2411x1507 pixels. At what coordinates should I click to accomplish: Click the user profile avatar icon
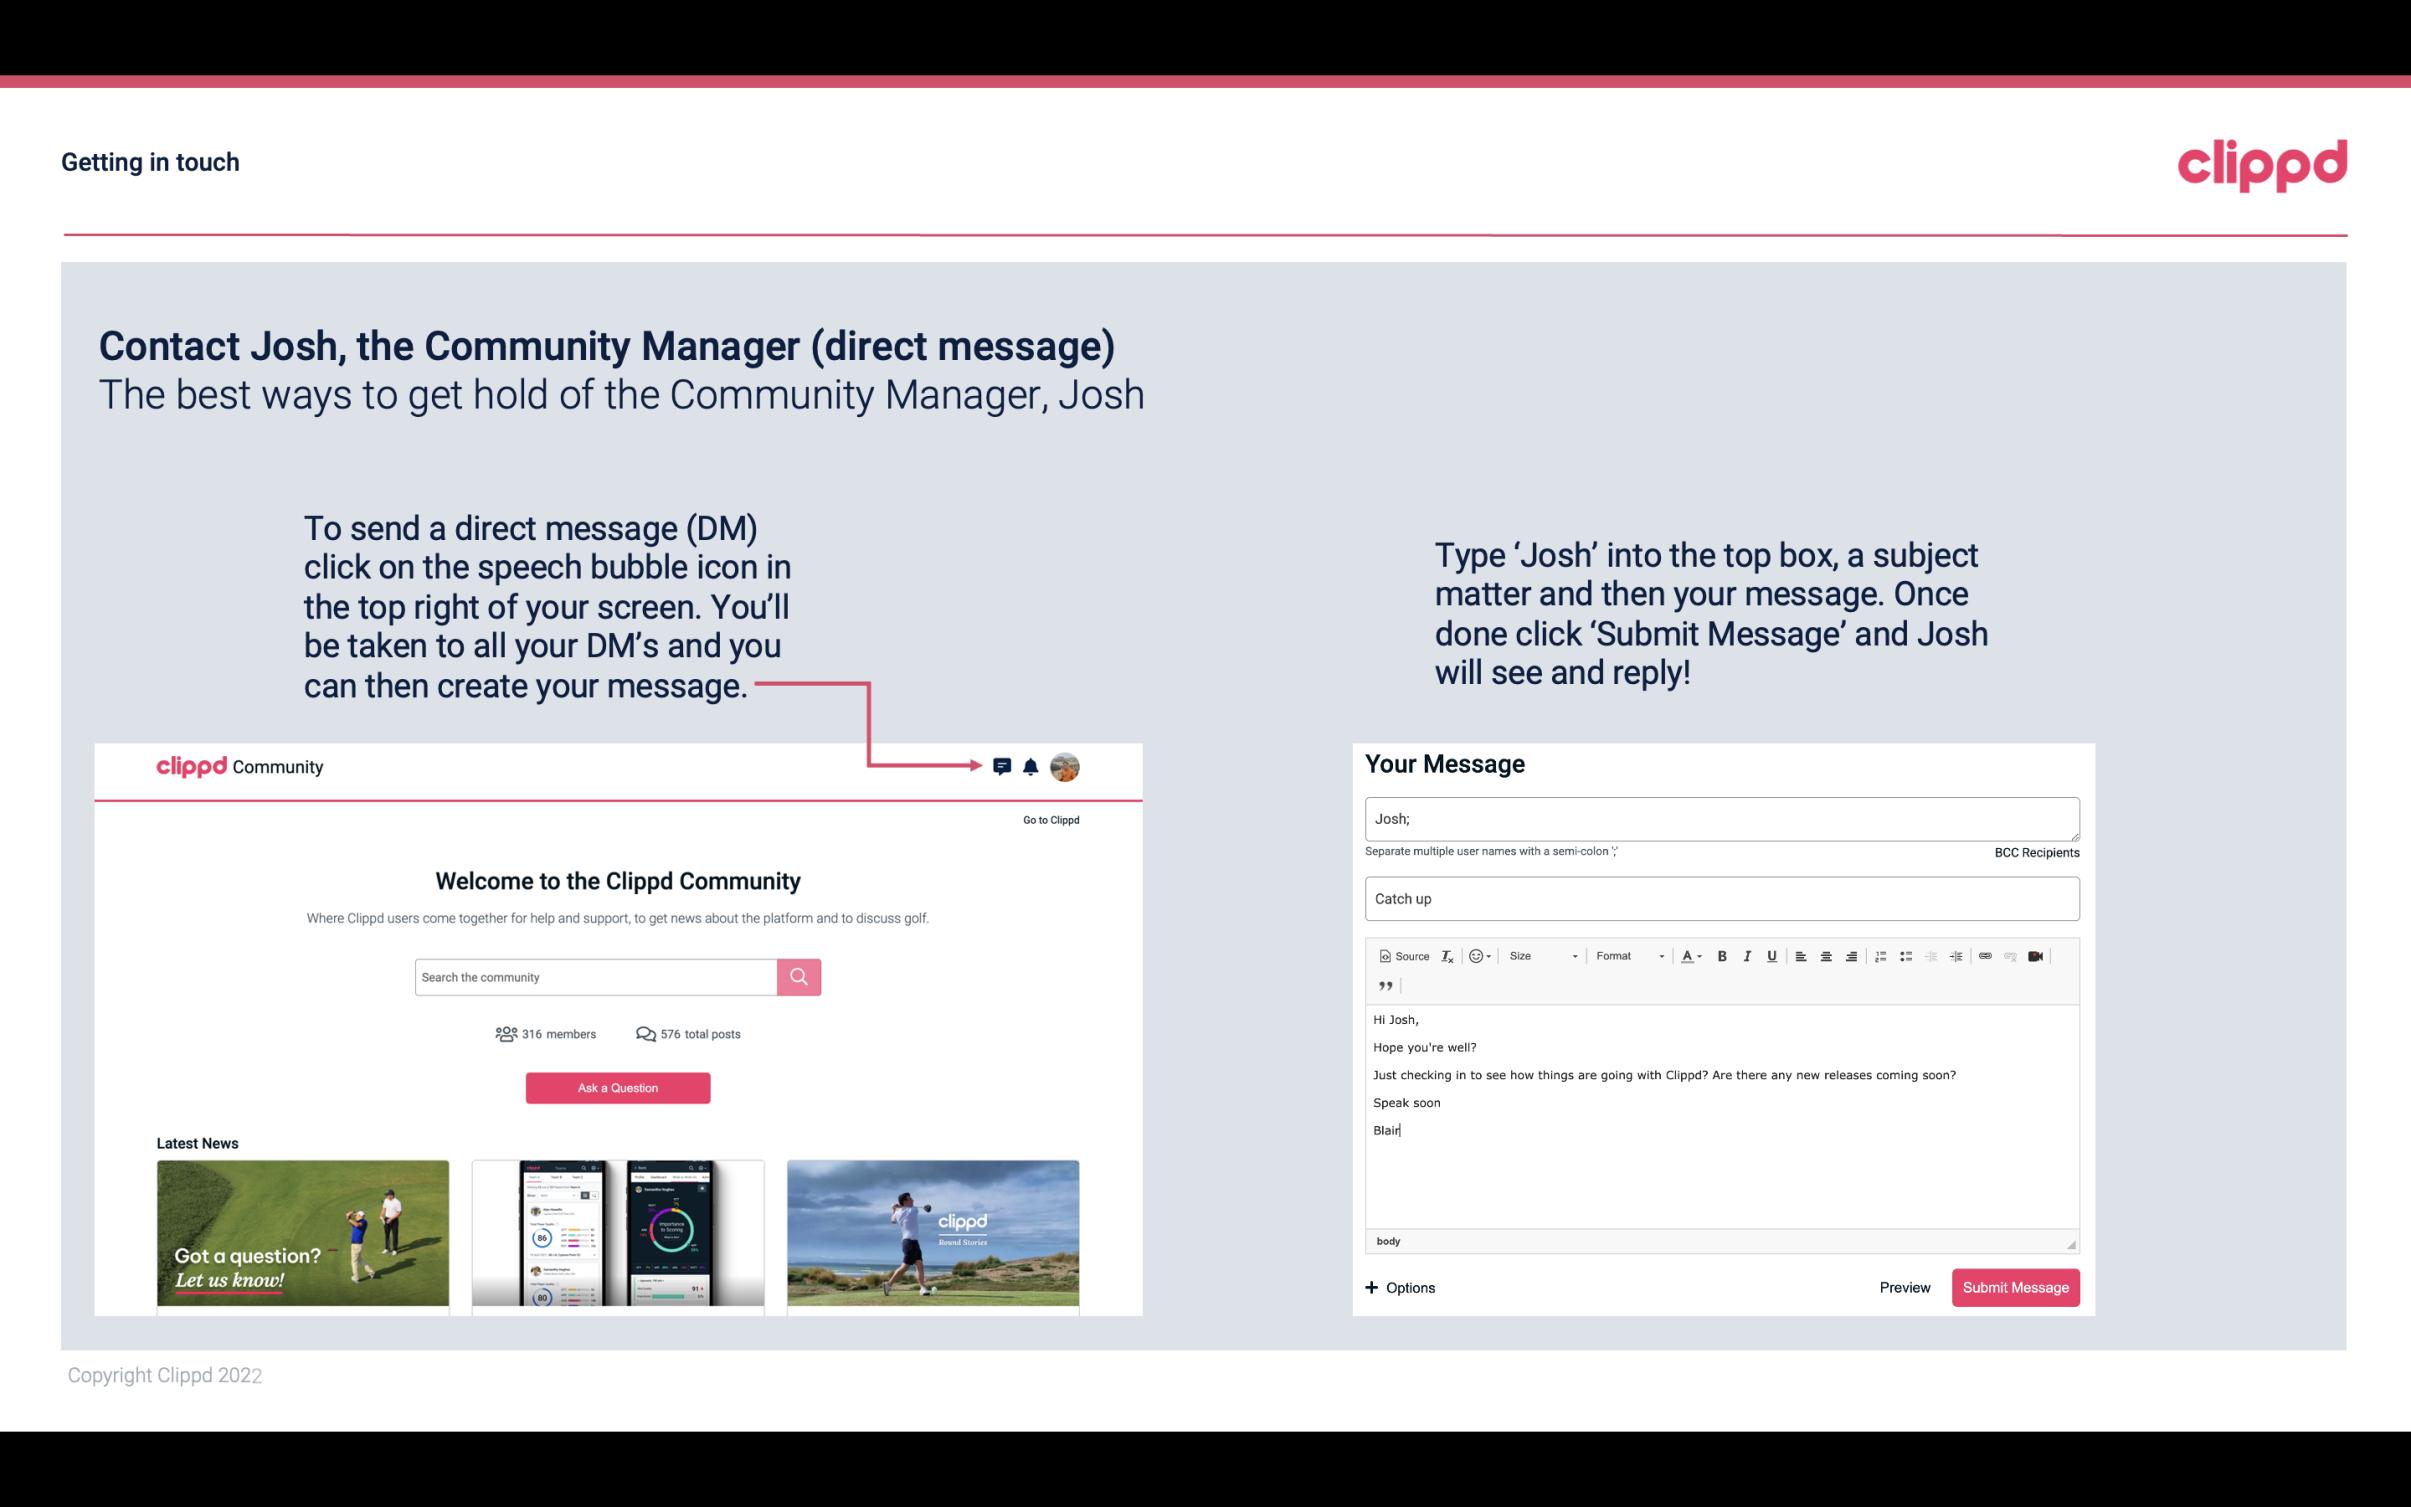[x=1064, y=767]
